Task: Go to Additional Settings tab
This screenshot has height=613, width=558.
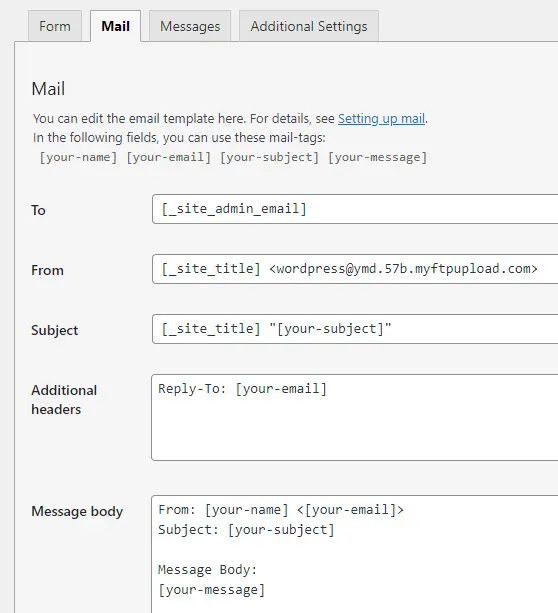Action: pos(309,26)
